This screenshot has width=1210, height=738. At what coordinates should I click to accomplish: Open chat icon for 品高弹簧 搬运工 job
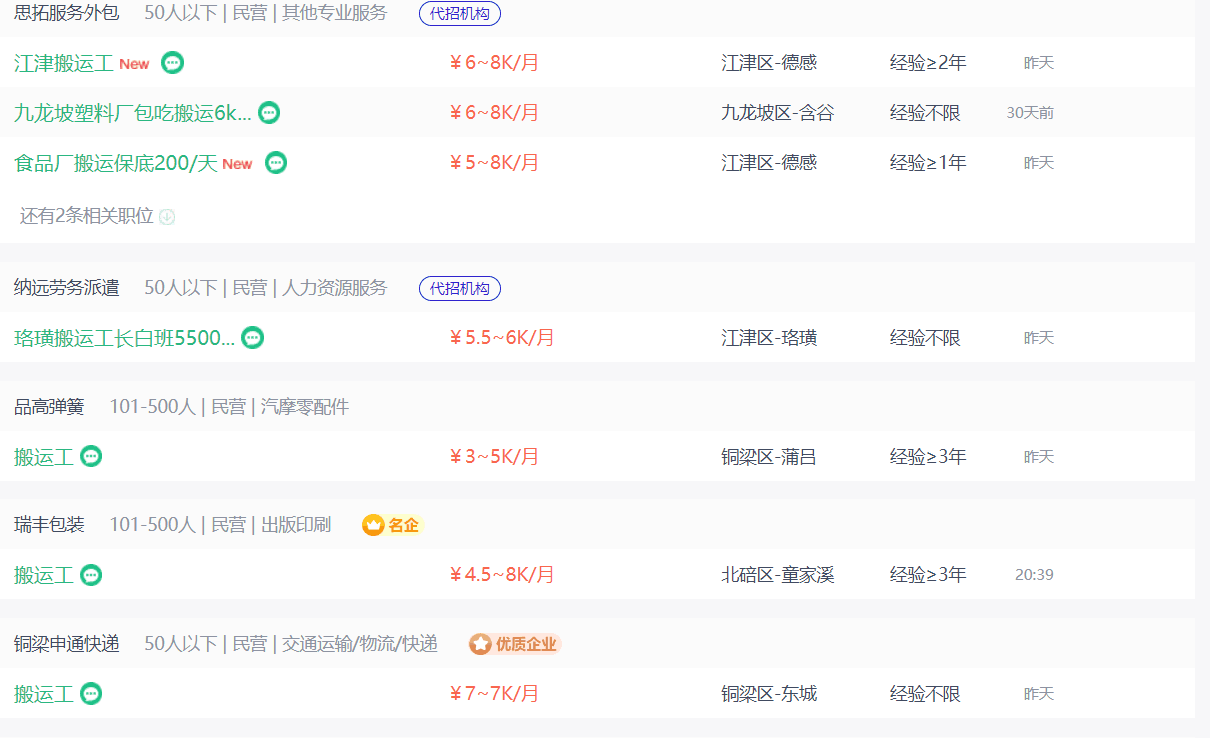point(91,457)
